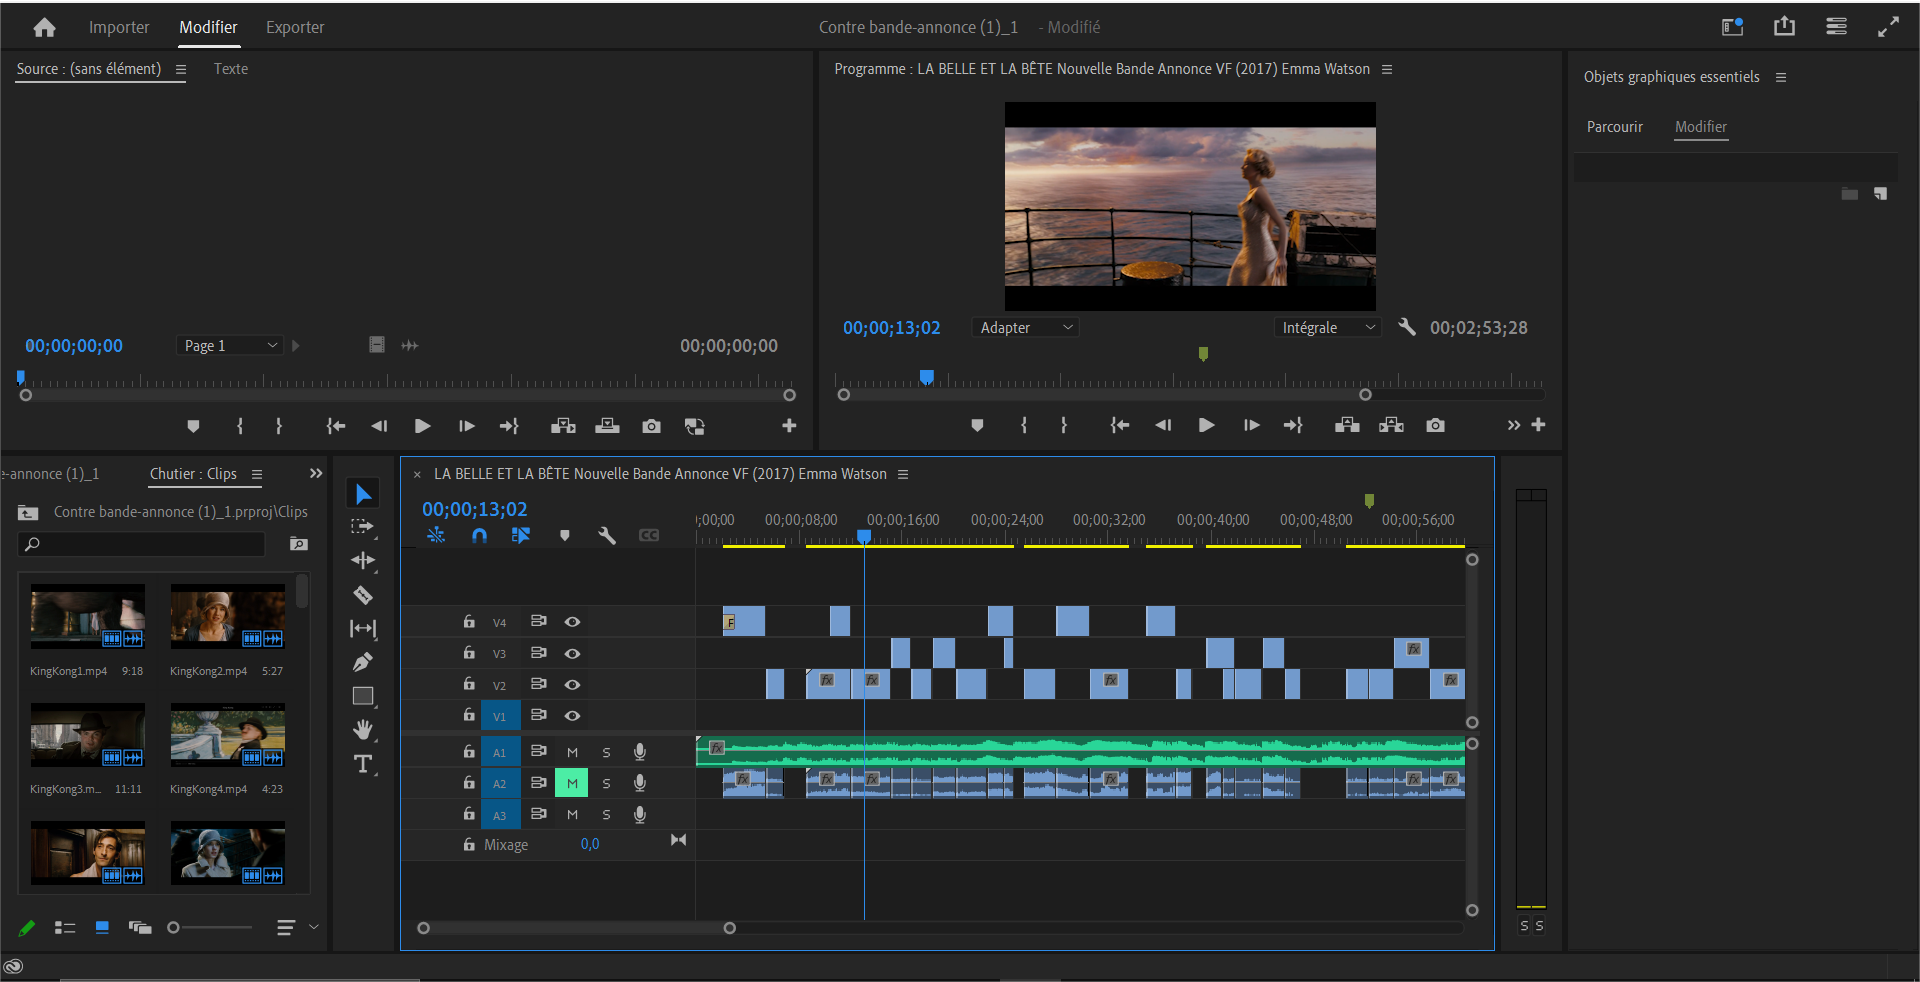Select the Pen tool

click(x=363, y=662)
